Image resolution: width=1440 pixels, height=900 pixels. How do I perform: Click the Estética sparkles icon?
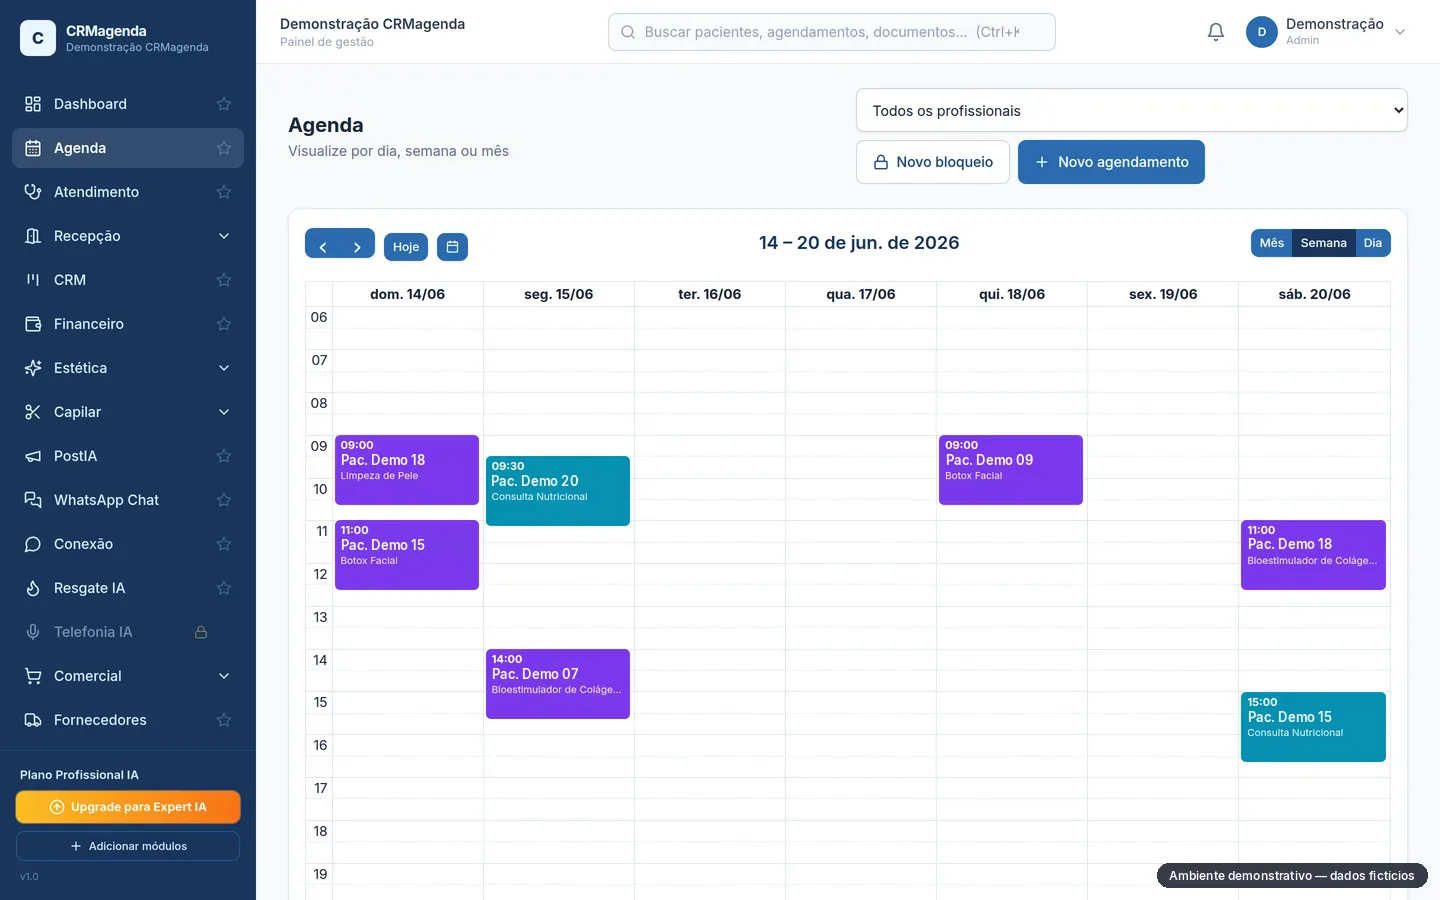pos(33,368)
